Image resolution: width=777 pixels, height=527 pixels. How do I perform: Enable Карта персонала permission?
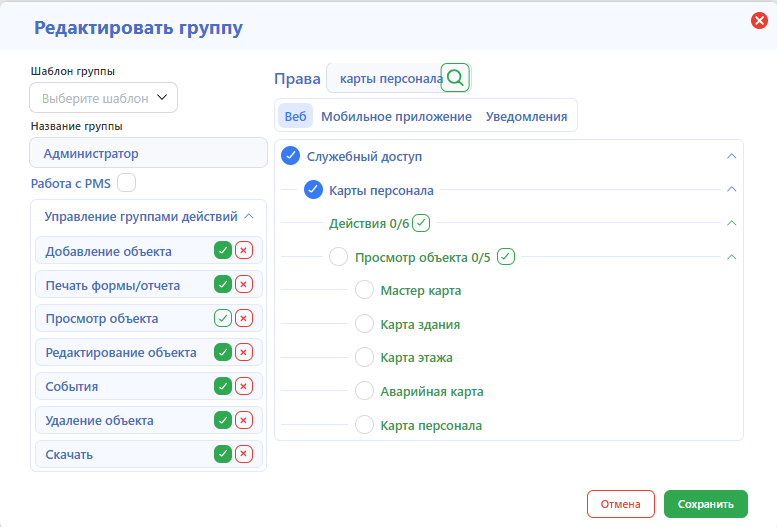[364, 425]
